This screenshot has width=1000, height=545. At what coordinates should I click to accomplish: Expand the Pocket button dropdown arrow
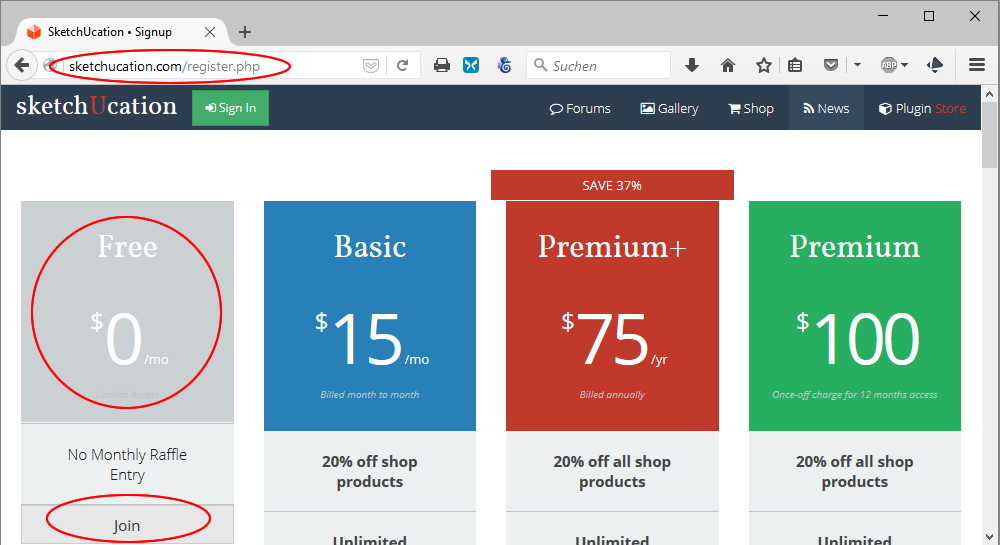tap(857, 66)
